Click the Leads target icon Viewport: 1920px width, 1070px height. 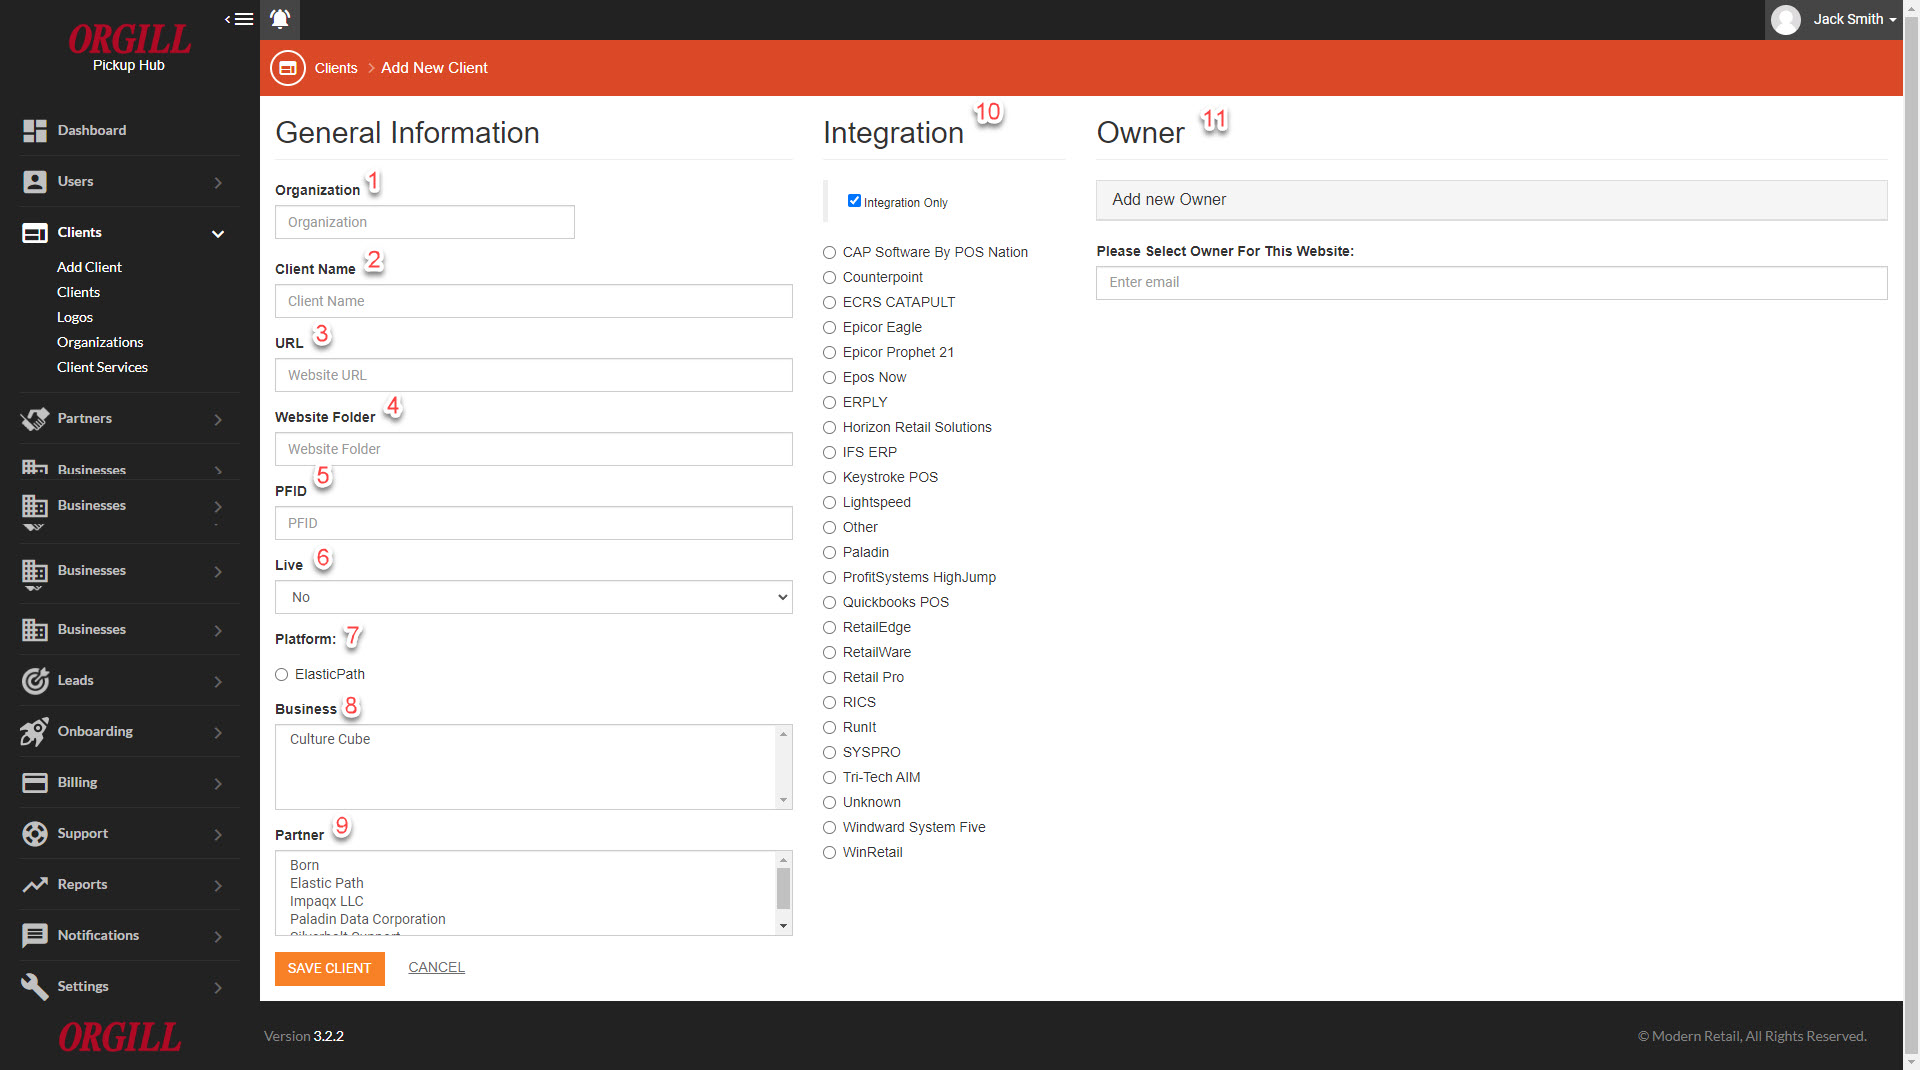[x=35, y=680]
